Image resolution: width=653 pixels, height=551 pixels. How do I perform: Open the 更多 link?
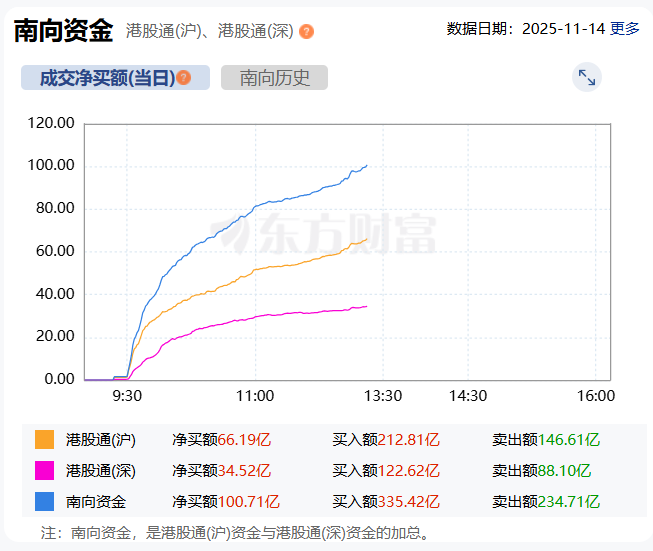tap(625, 29)
